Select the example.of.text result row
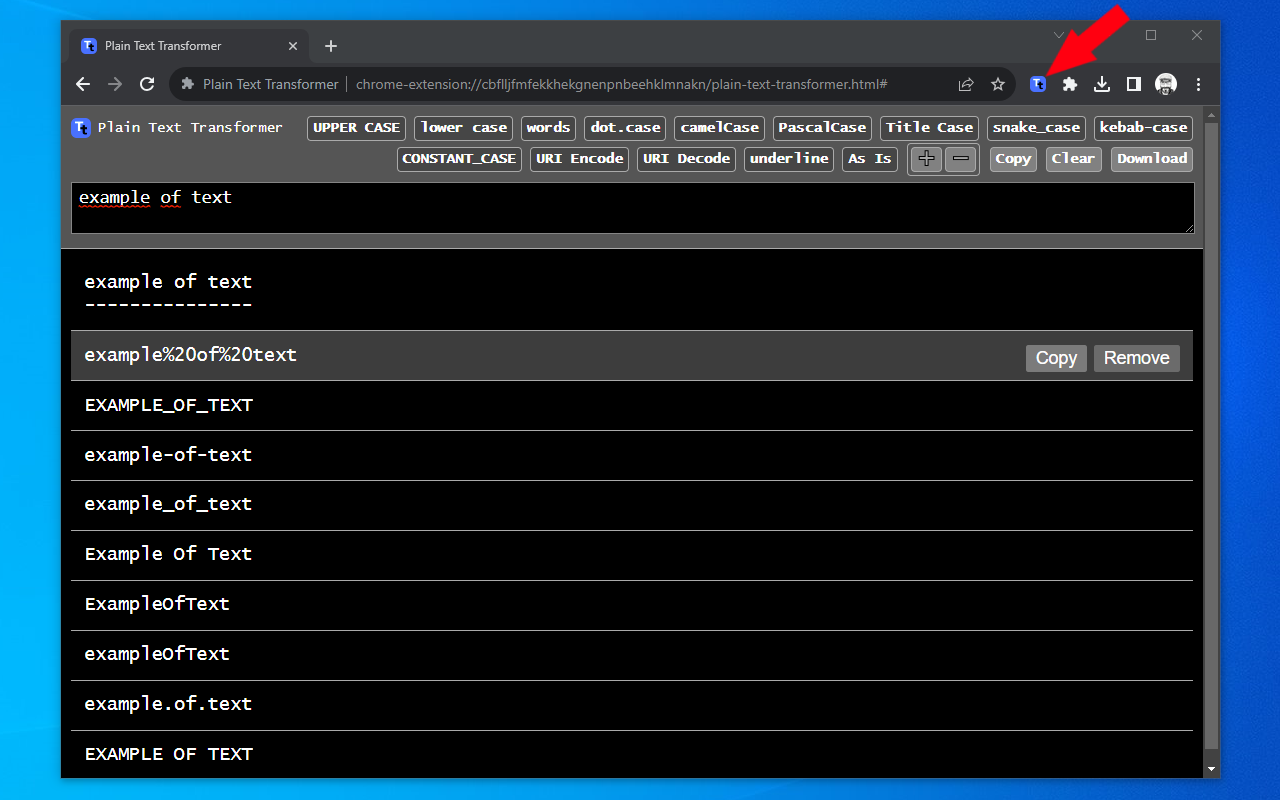Image resolution: width=1280 pixels, height=800 pixels. [x=632, y=705]
